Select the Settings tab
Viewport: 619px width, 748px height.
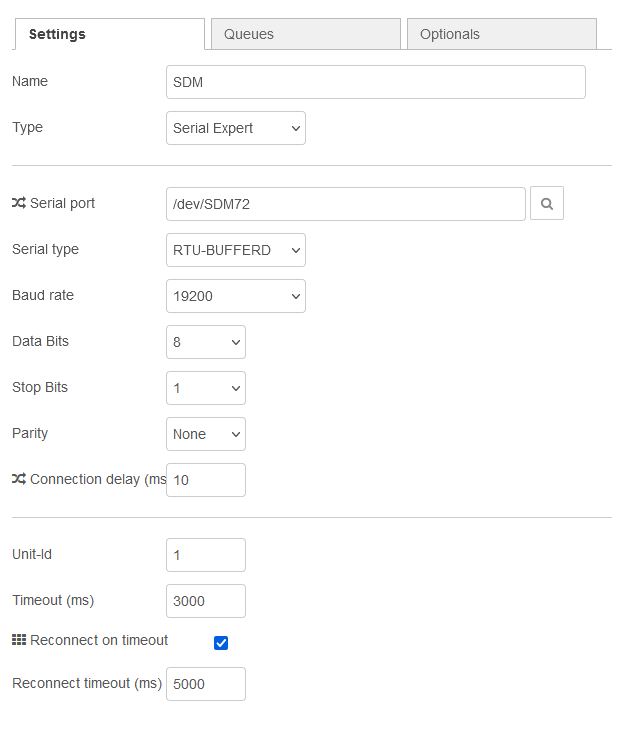[x=110, y=34]
